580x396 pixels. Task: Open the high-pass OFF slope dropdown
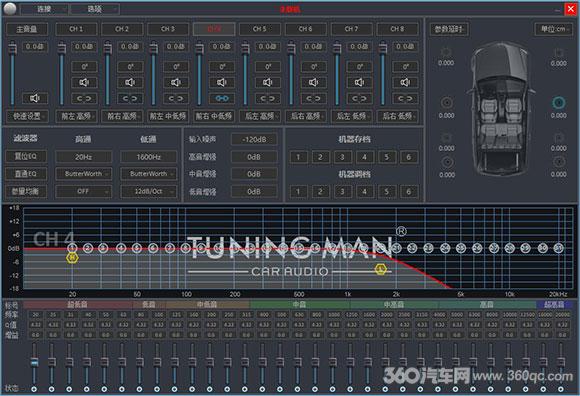[x=84, y=192]
